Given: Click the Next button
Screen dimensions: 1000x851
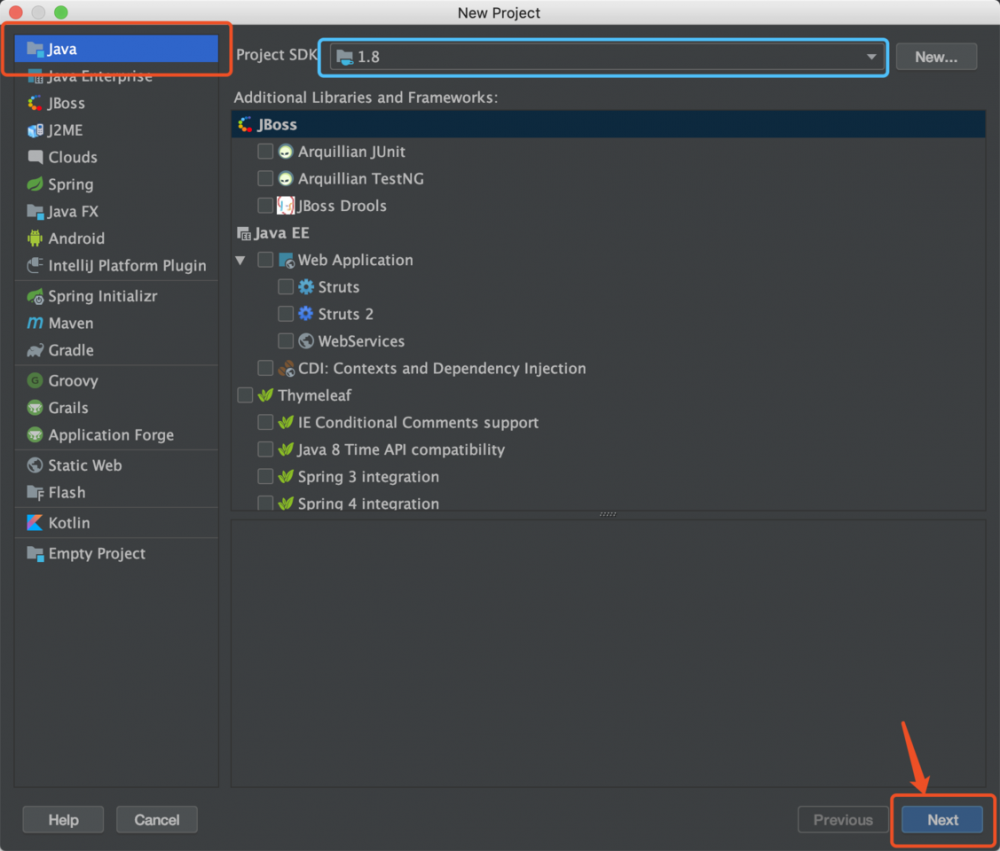Looking at the screenshot, I should (942, 820).
